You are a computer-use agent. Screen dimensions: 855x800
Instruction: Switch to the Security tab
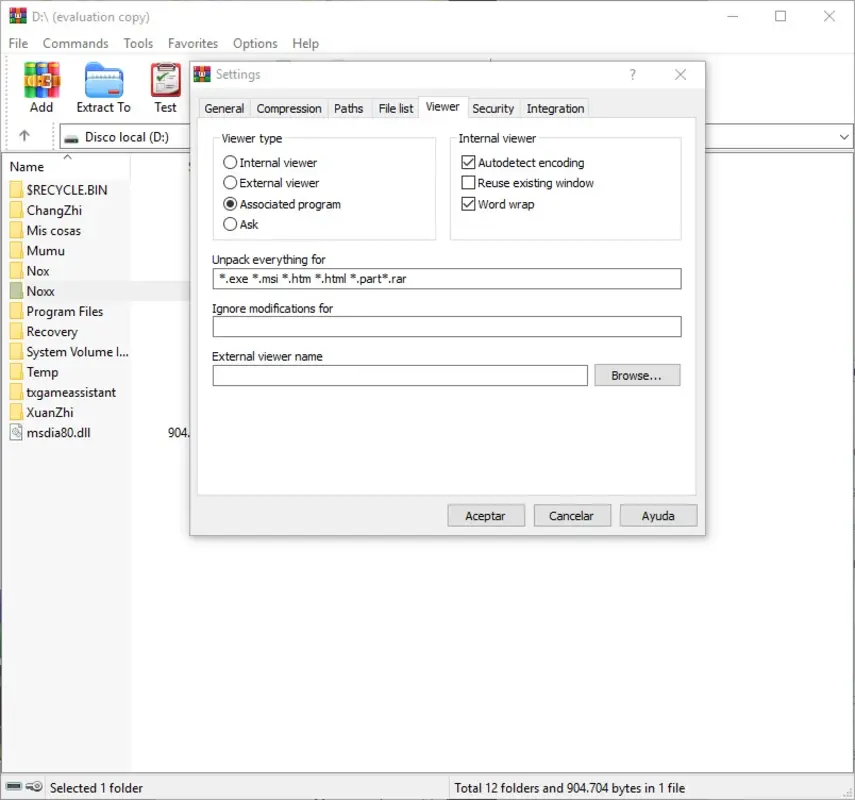[493, 108]
